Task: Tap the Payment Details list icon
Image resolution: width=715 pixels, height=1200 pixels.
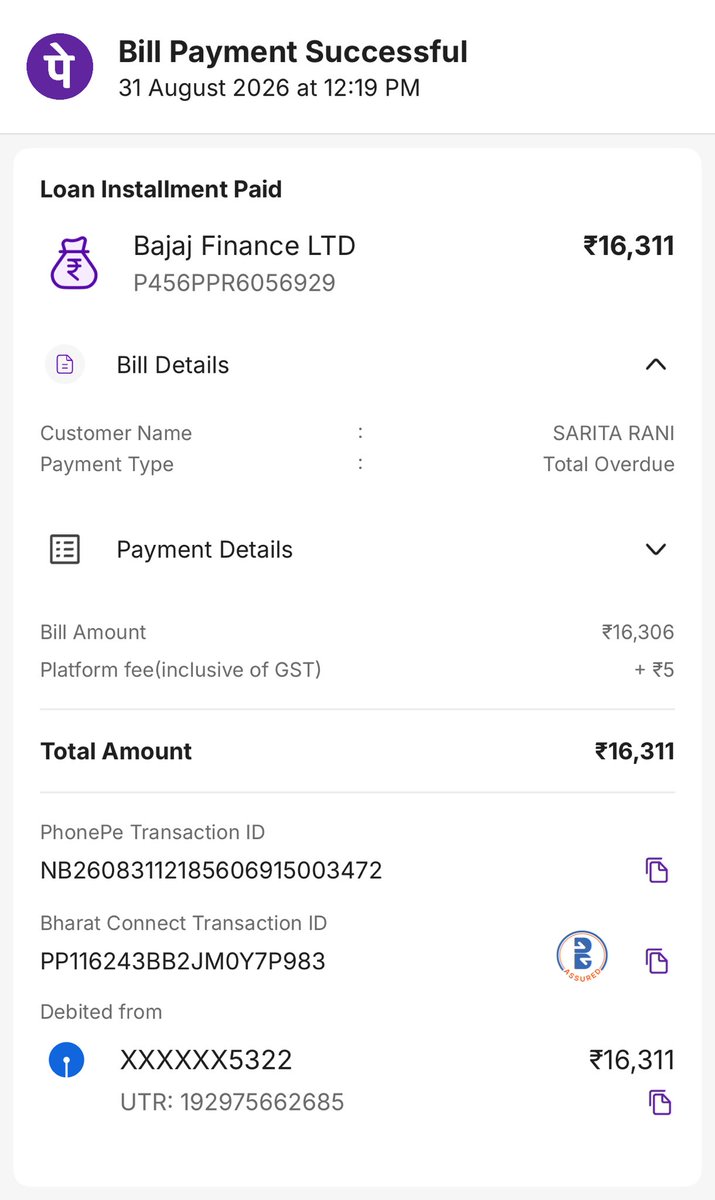Action: click(x=65, y=549)
